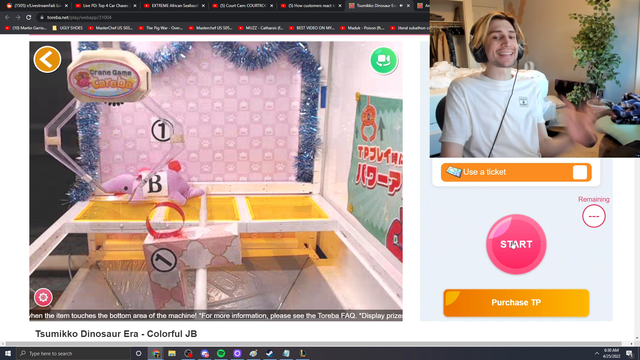
Task: Open the notification center icon
Action: (630, 353)
